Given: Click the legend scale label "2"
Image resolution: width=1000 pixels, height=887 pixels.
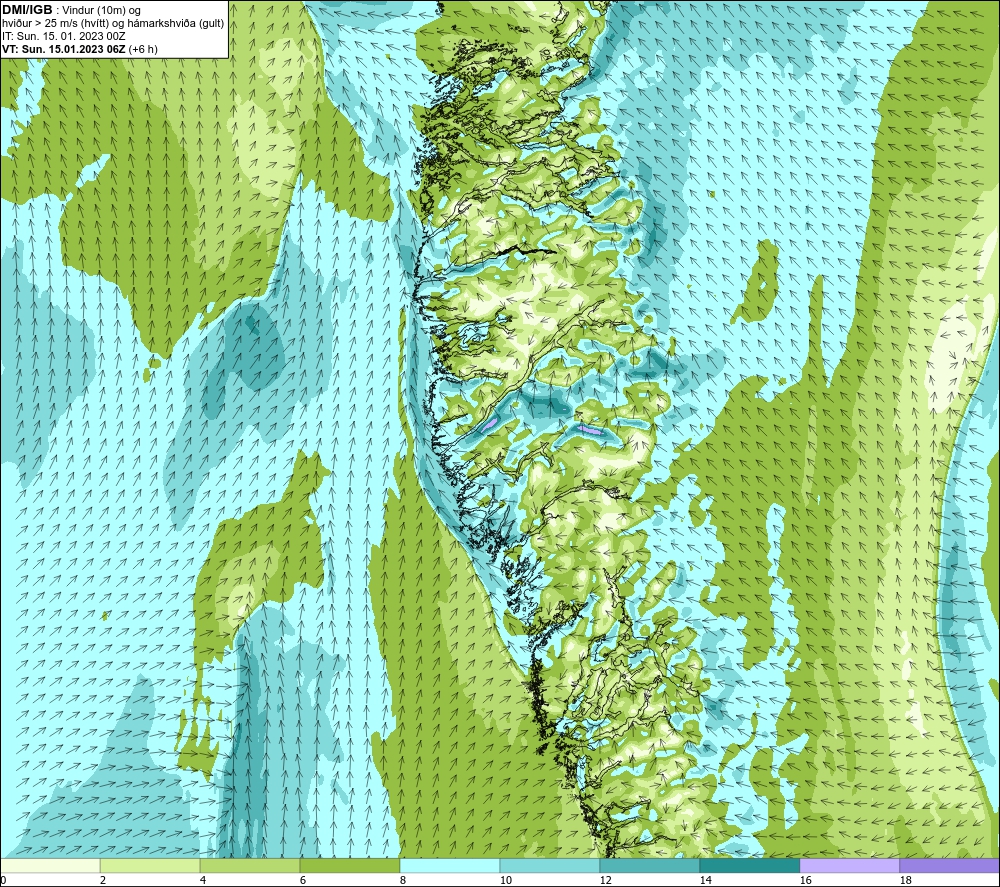Looking at the screenshot, I should click(103, 881).
